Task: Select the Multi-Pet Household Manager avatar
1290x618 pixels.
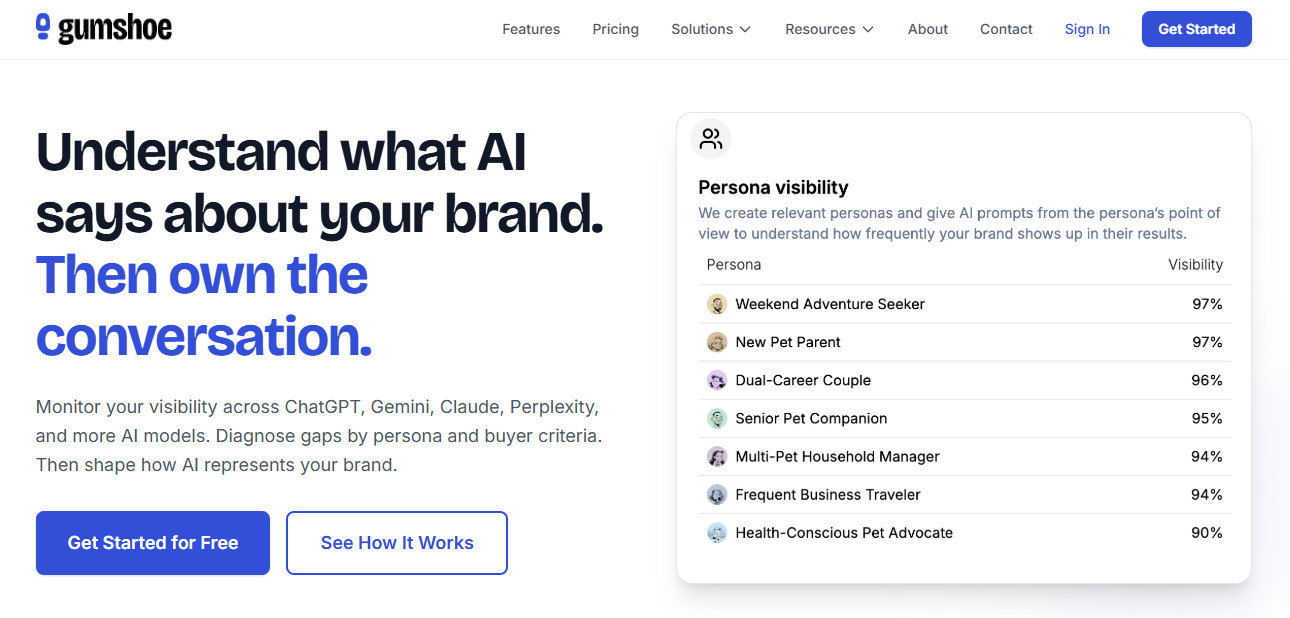Action: (x=718, y=456)
